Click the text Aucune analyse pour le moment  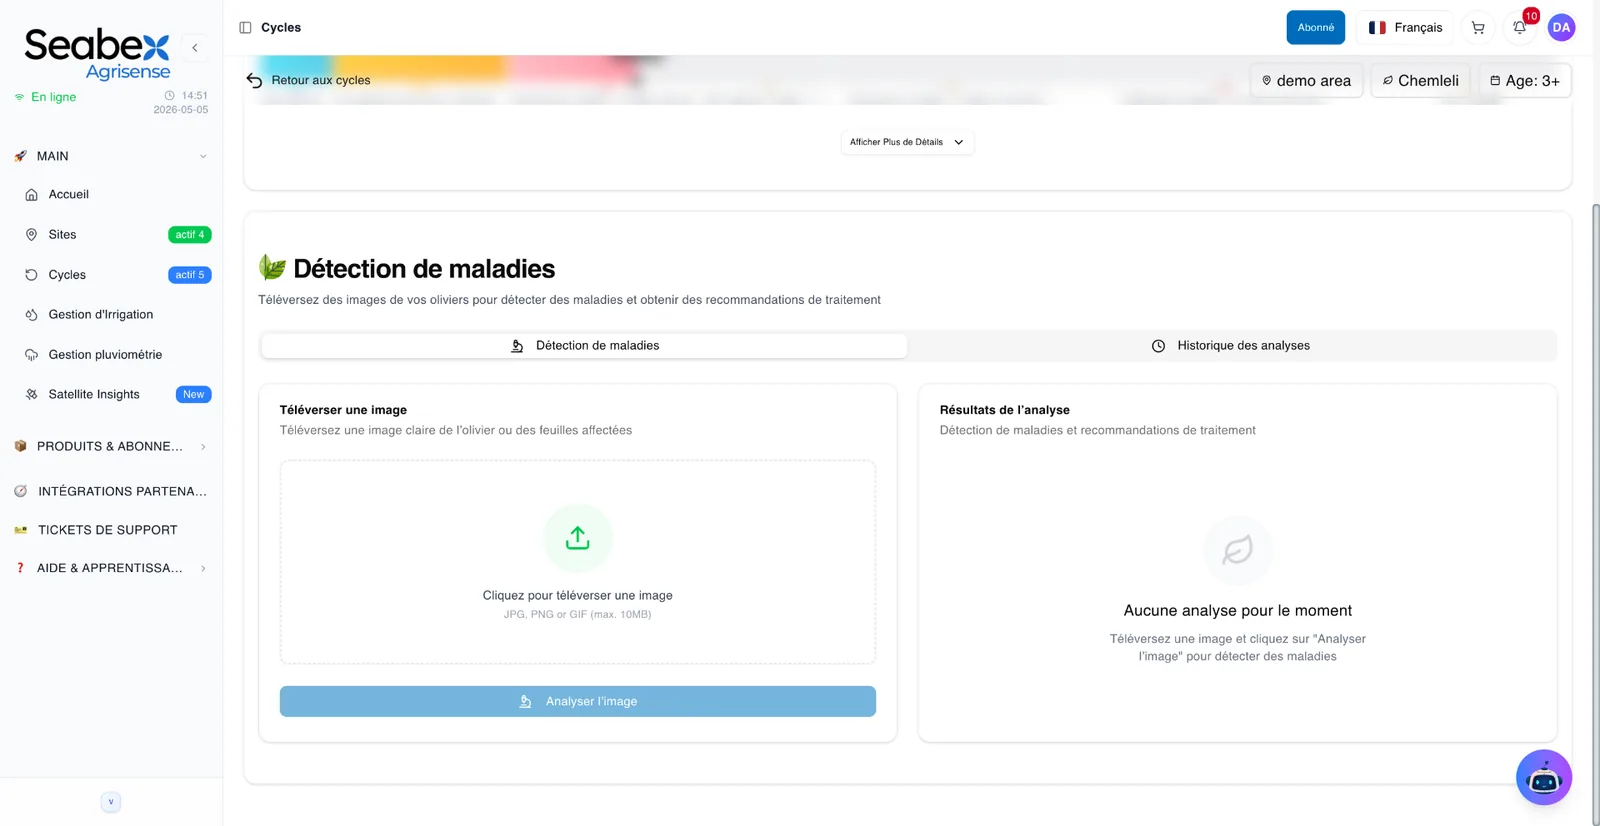[1238, 611]
